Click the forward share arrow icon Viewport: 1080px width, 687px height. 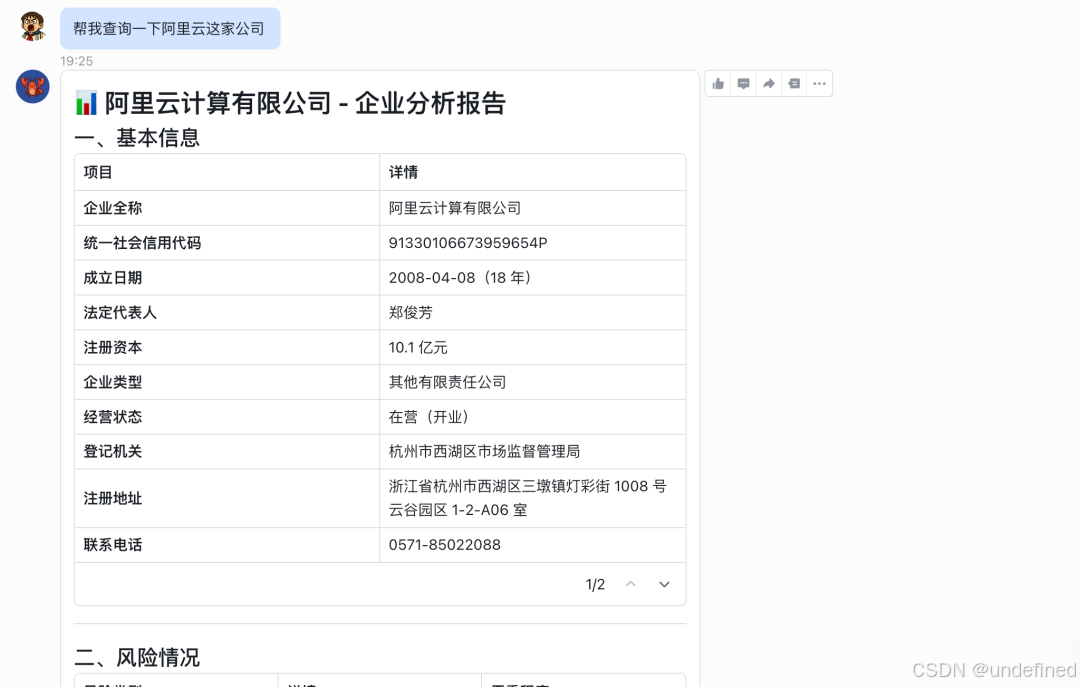tap(769, 84)
